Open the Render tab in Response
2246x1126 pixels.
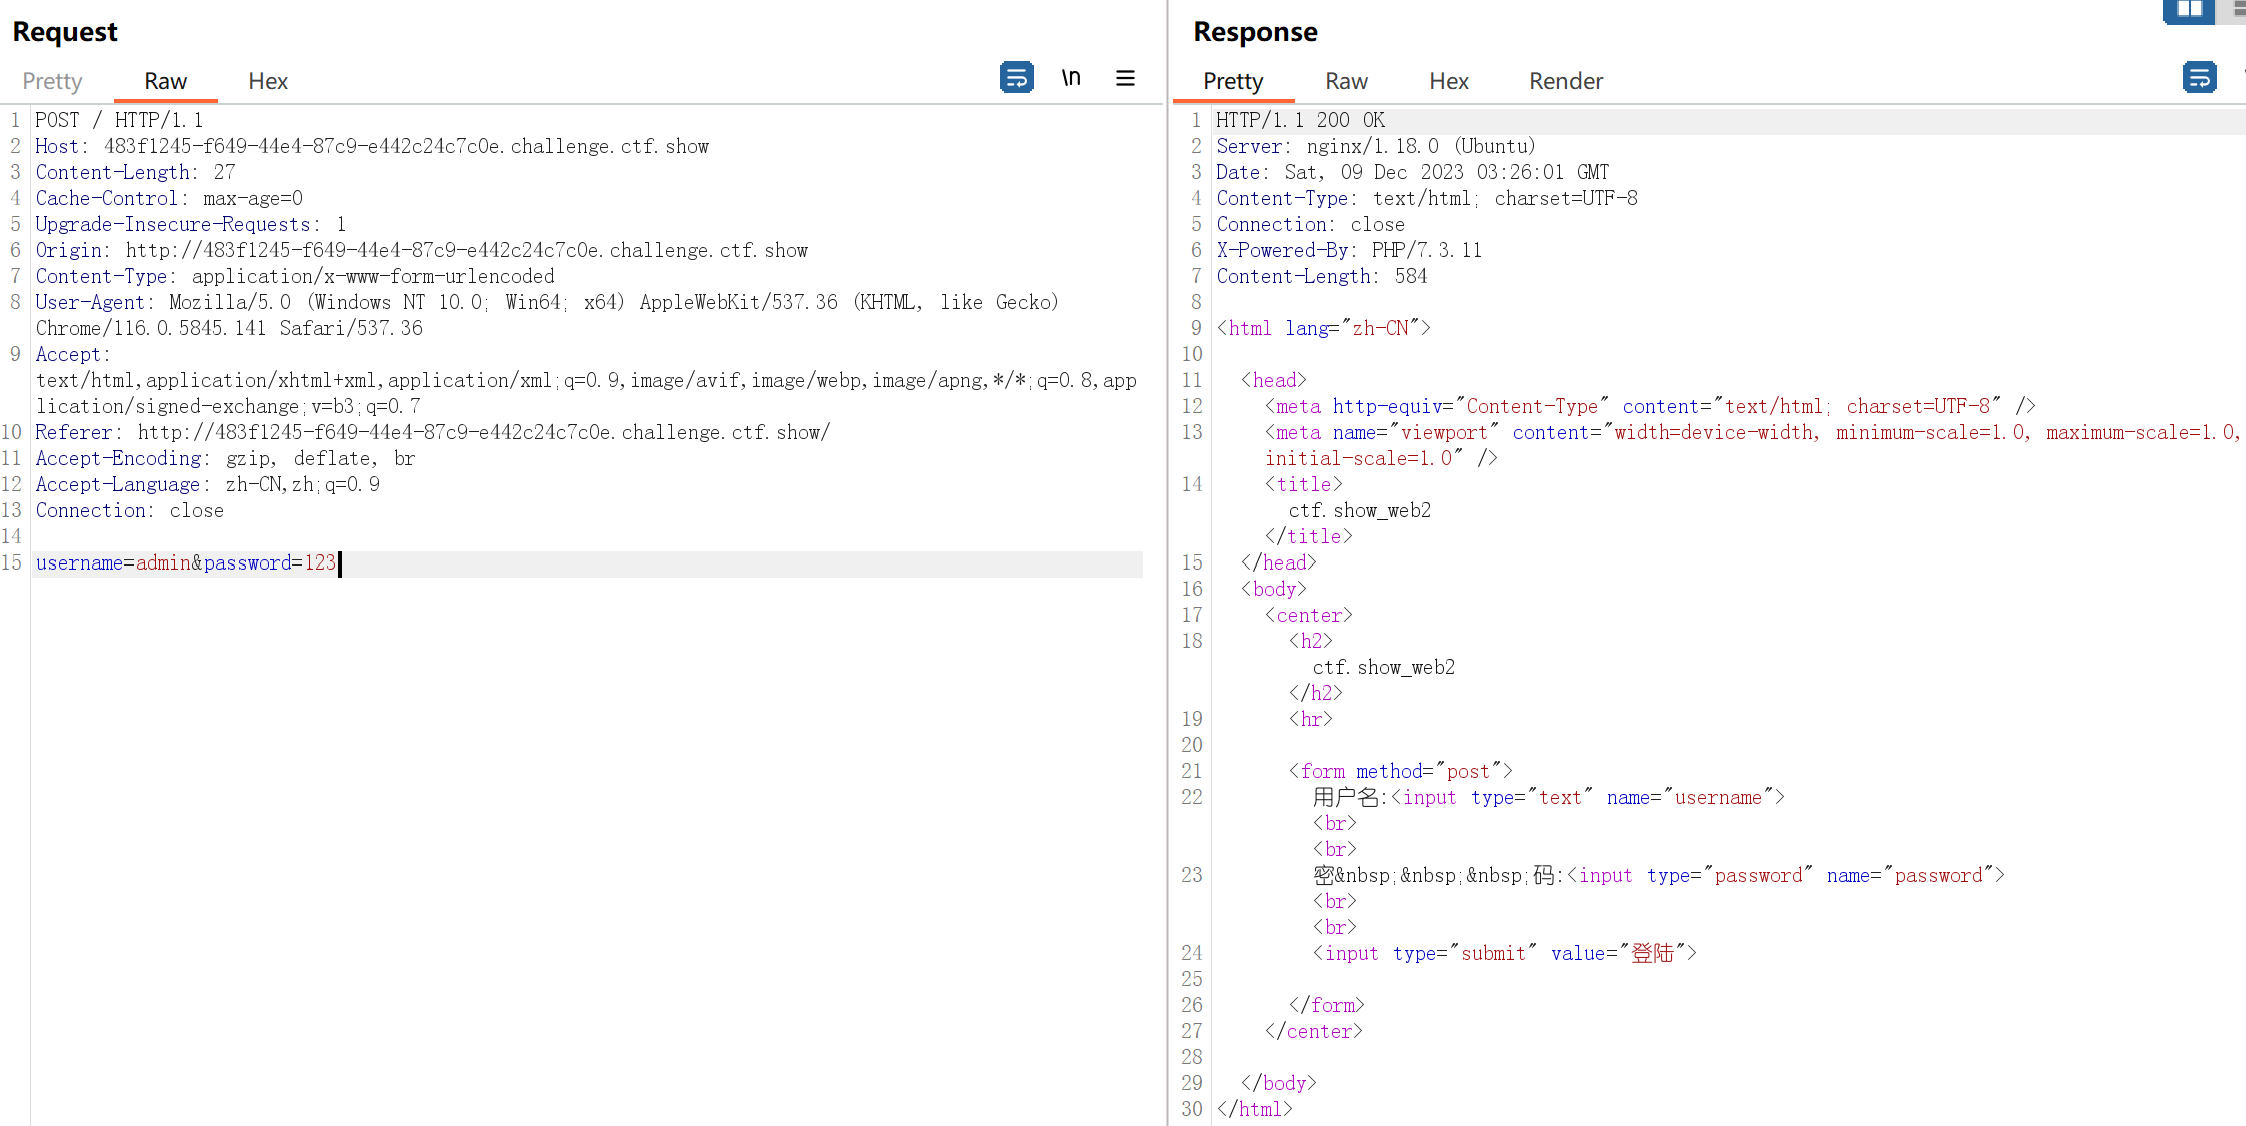pyautogui.click(x=1565, y=81)
